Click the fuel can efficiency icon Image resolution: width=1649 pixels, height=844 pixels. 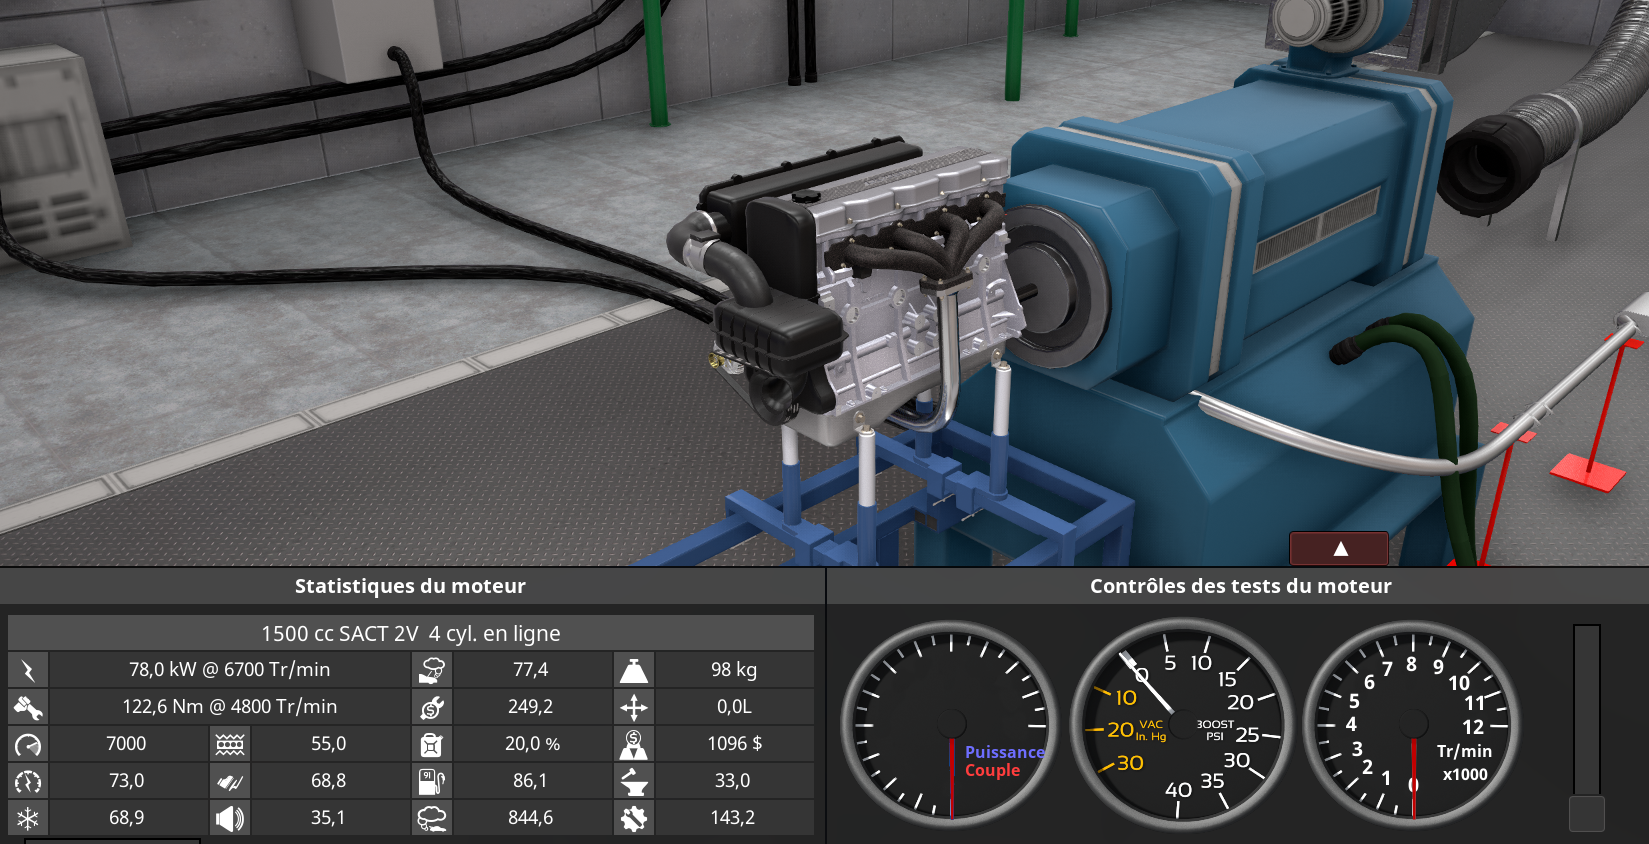pyautogui.click(x=432, y=744)
